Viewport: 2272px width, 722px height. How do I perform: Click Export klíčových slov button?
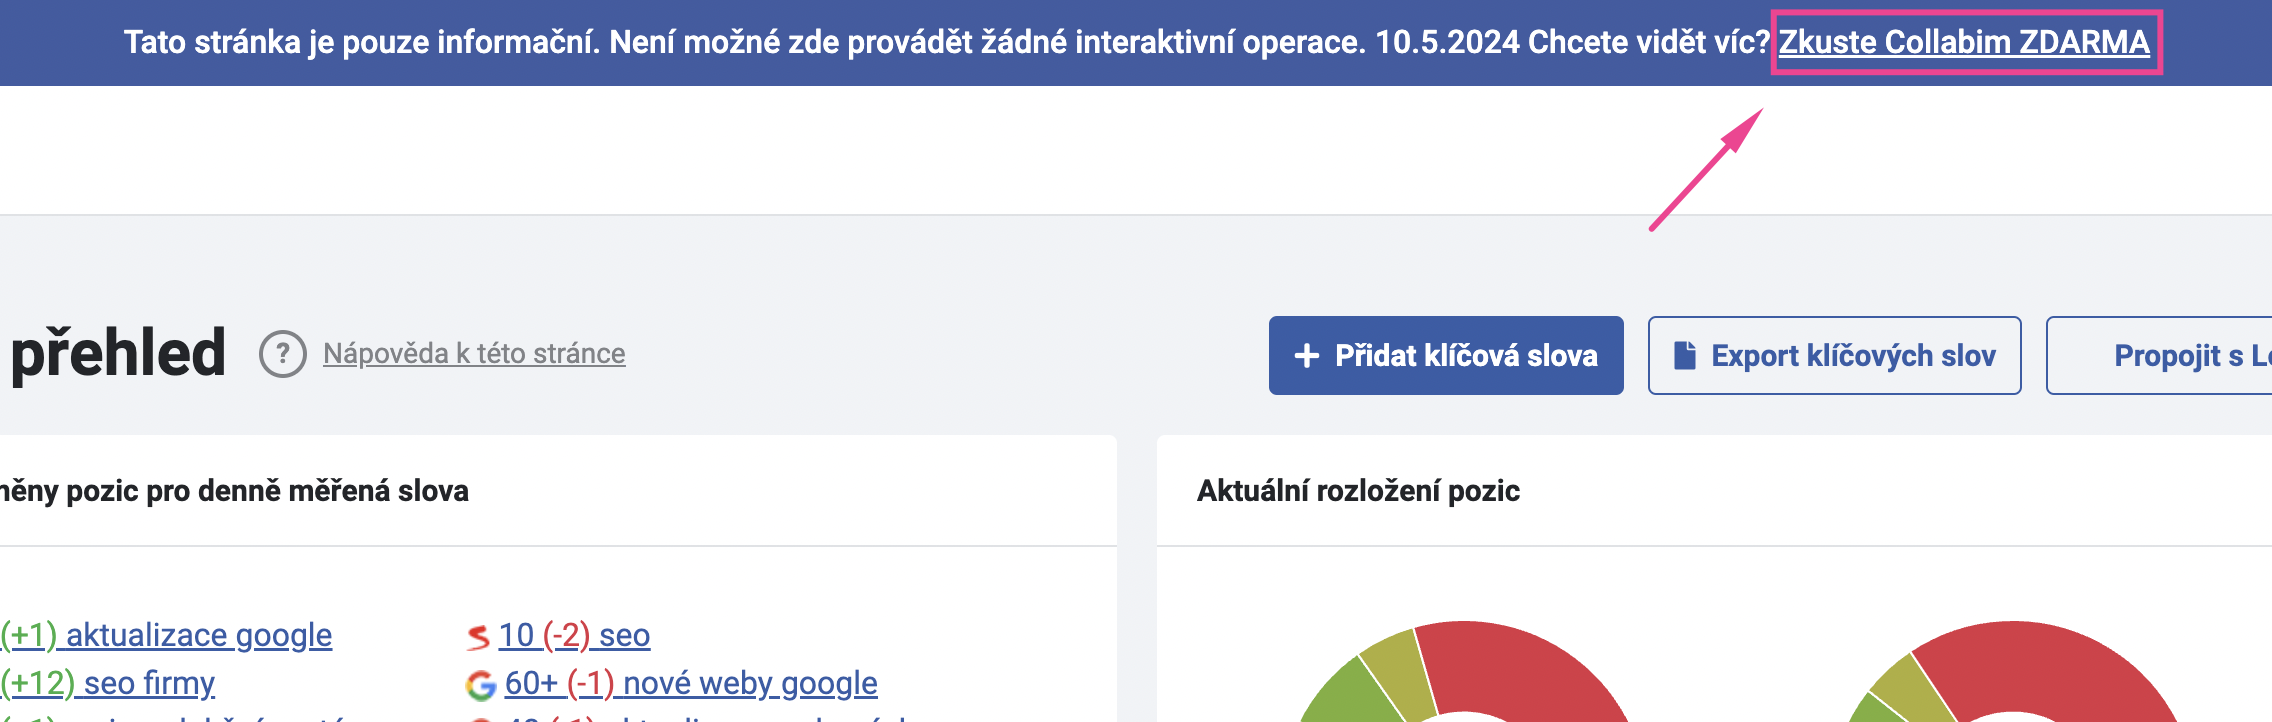1835,355
